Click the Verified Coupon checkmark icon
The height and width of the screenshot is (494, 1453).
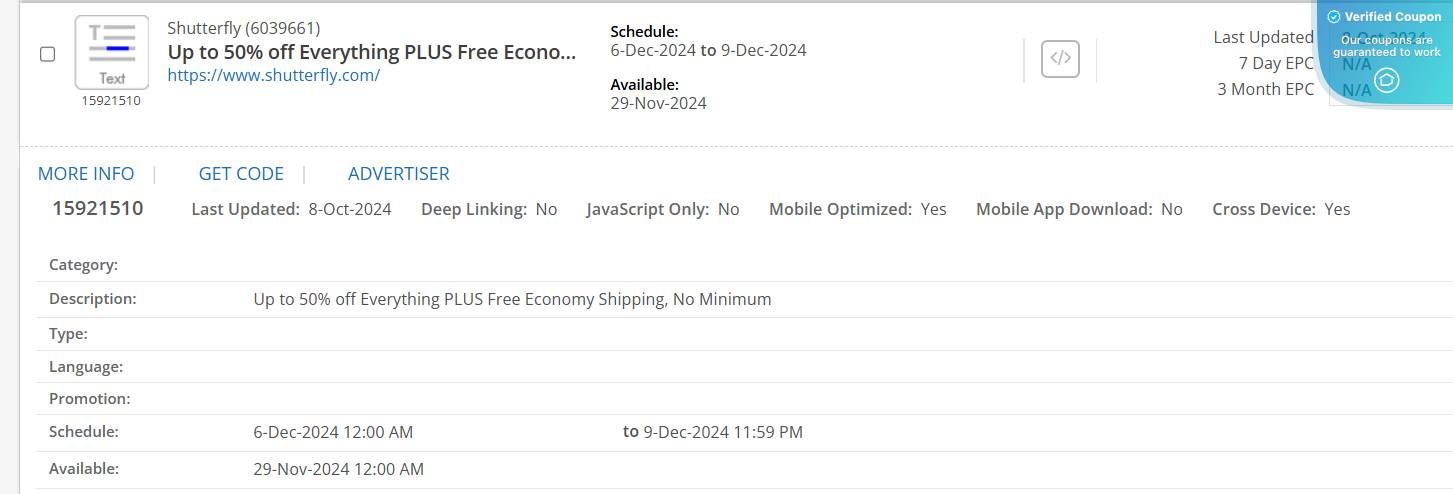click(x=1333, y=17)
